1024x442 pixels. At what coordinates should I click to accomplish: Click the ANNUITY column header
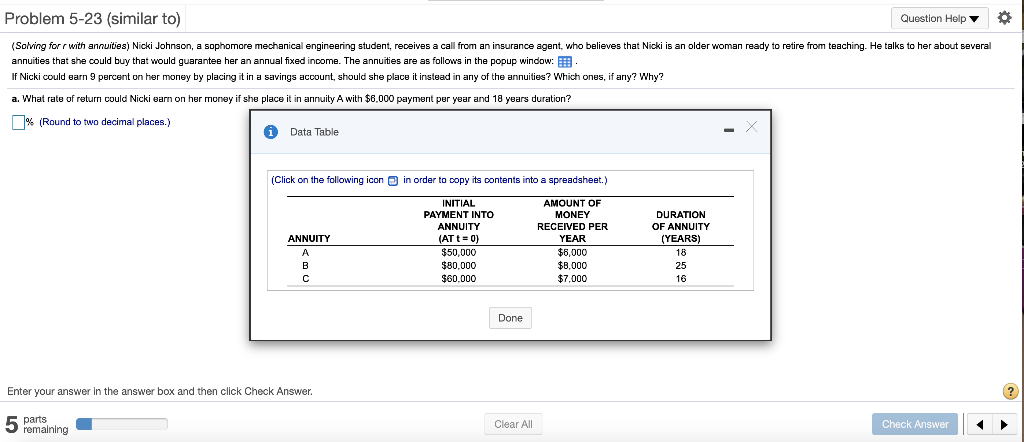308,239
